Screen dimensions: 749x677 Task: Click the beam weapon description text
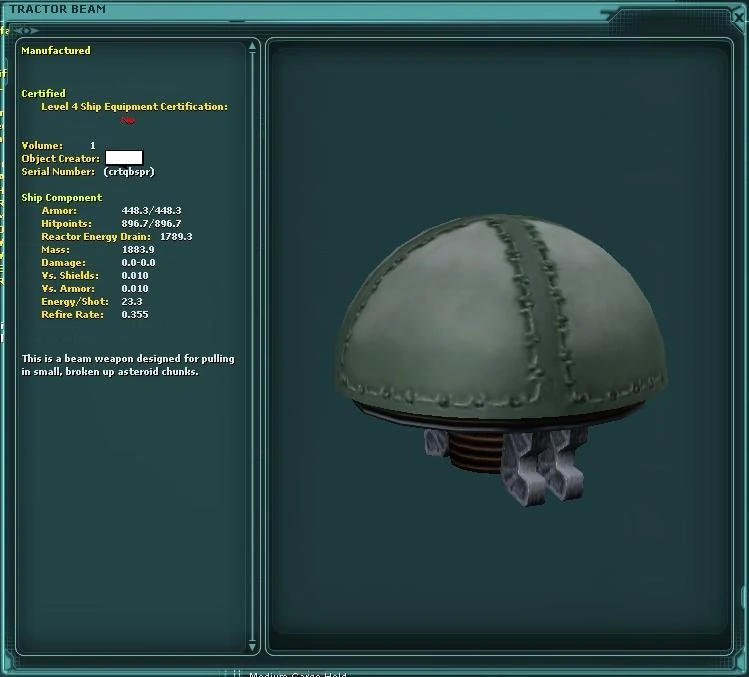[x=128, y=365]
